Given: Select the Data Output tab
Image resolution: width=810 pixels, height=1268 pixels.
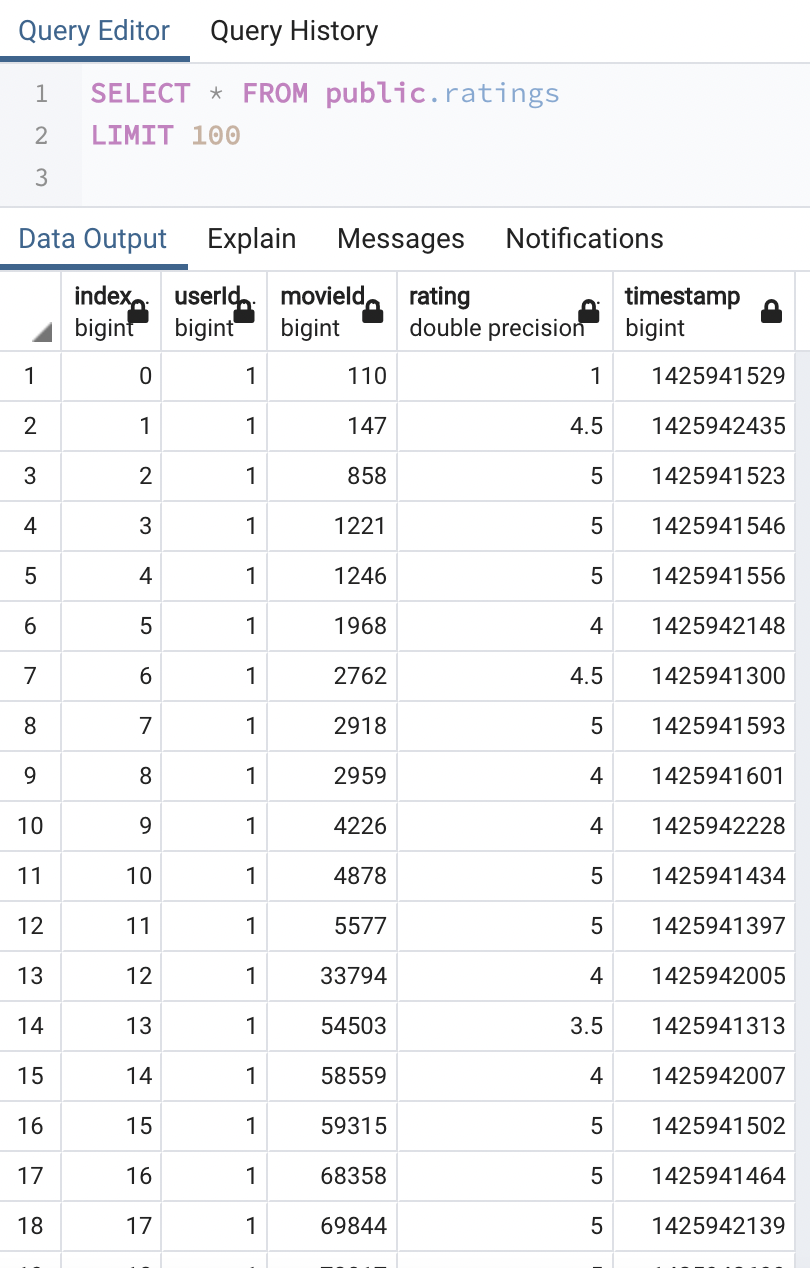Looking at the screenshot, I should pos(93,239).
